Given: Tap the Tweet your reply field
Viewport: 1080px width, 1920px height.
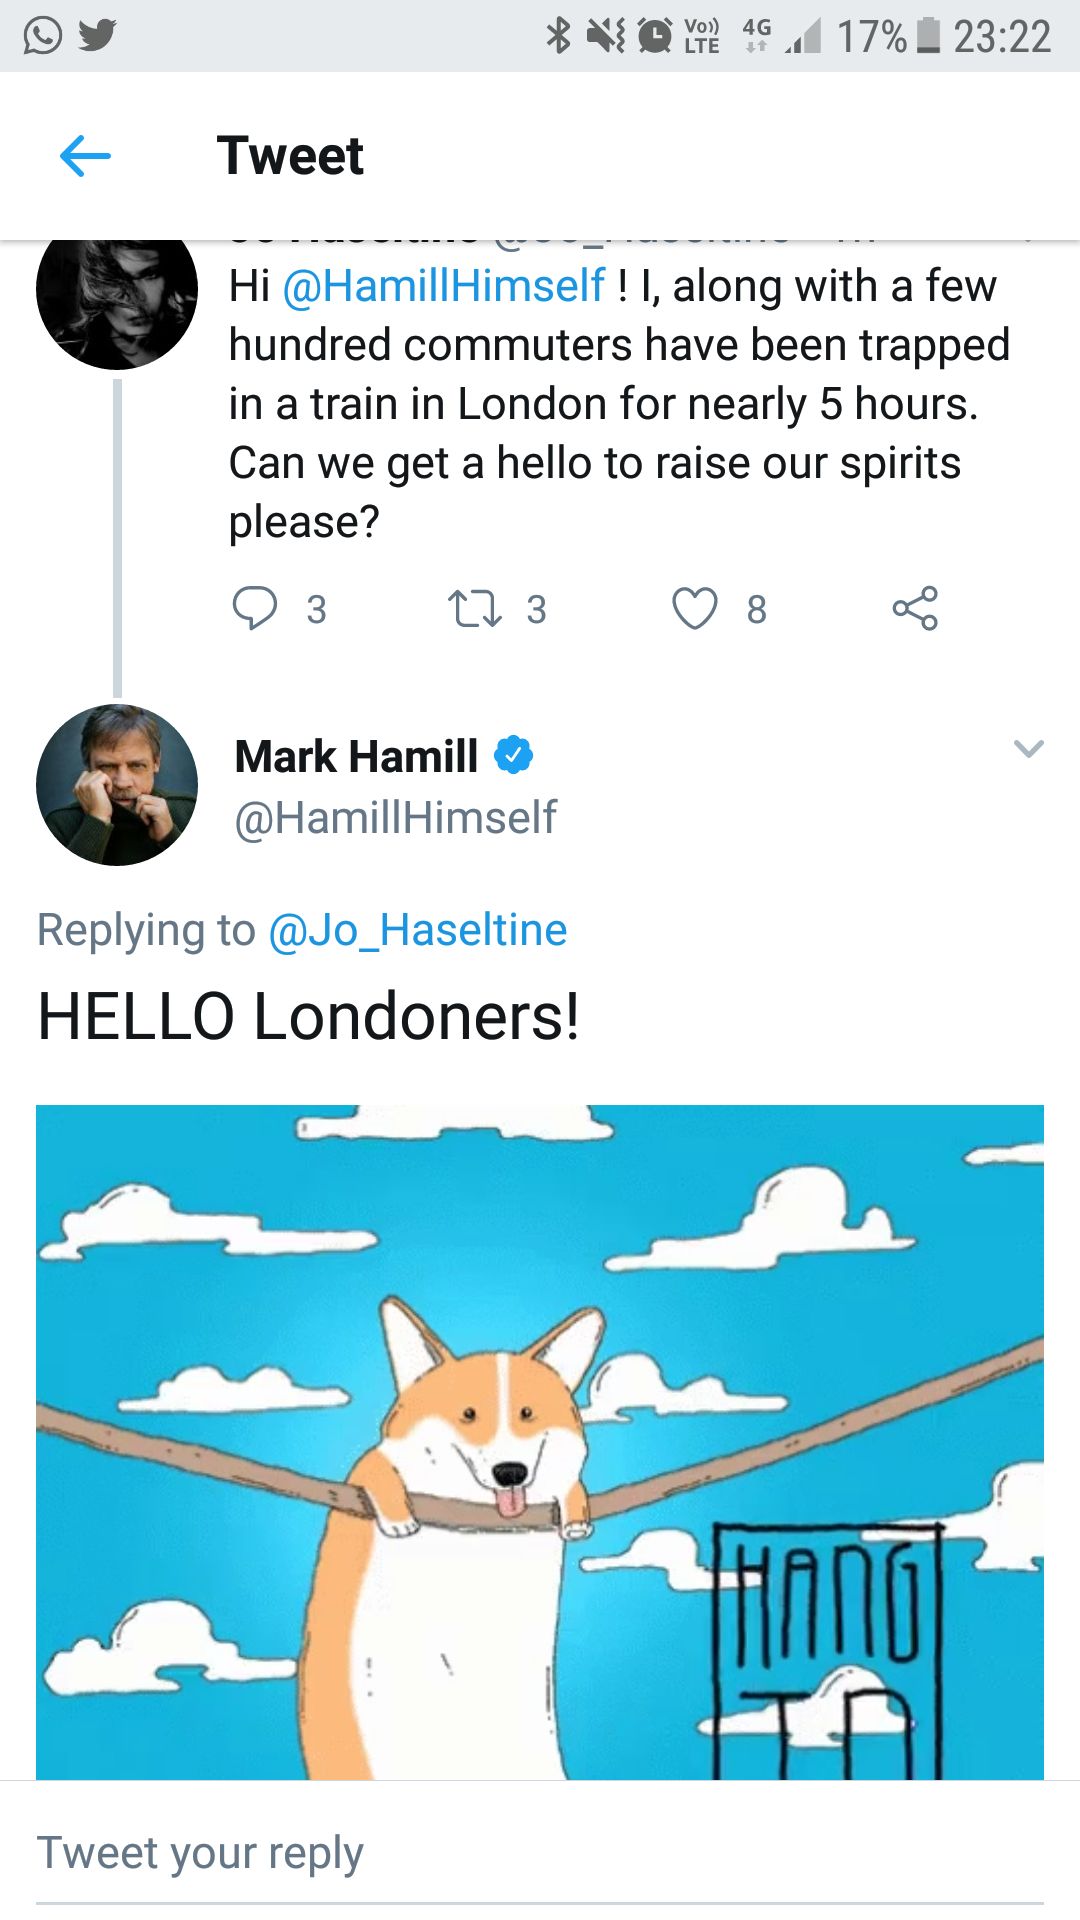Looking at the screenshot, I should click(540, 1853).
